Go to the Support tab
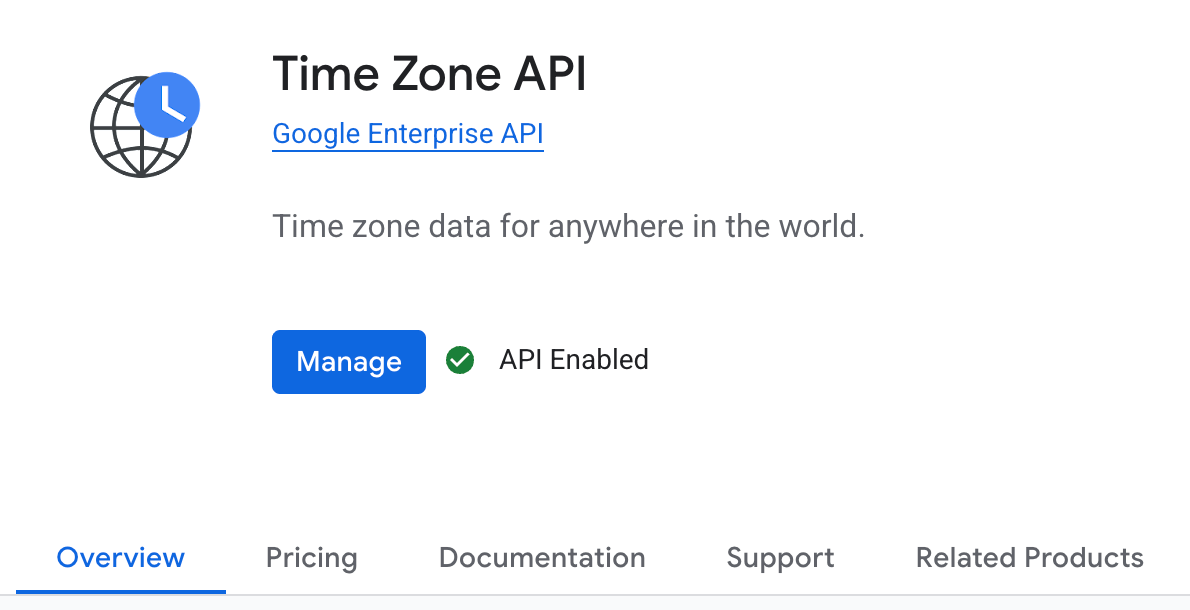The image size is (1190, 610). point(780,558)
